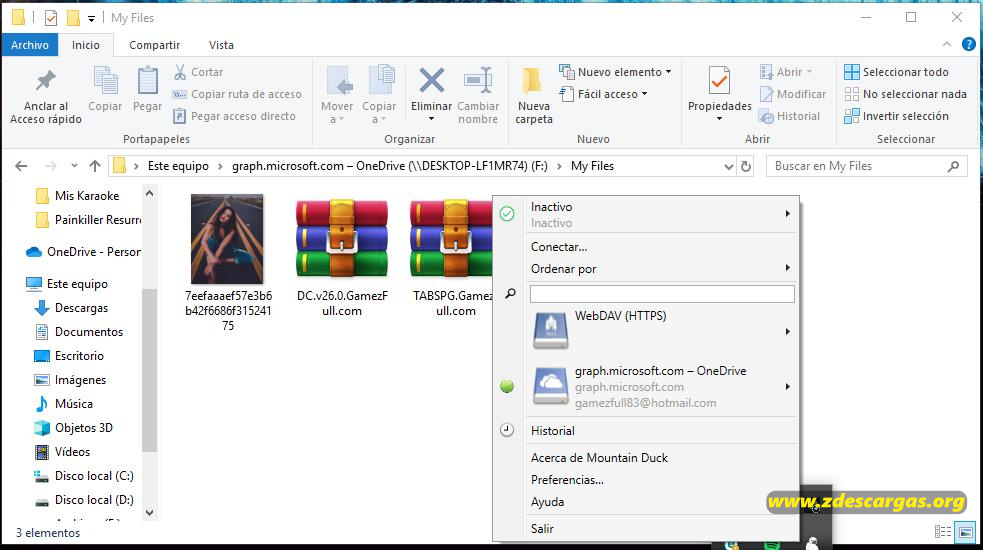Click the Mover a icon

(339, 81)
